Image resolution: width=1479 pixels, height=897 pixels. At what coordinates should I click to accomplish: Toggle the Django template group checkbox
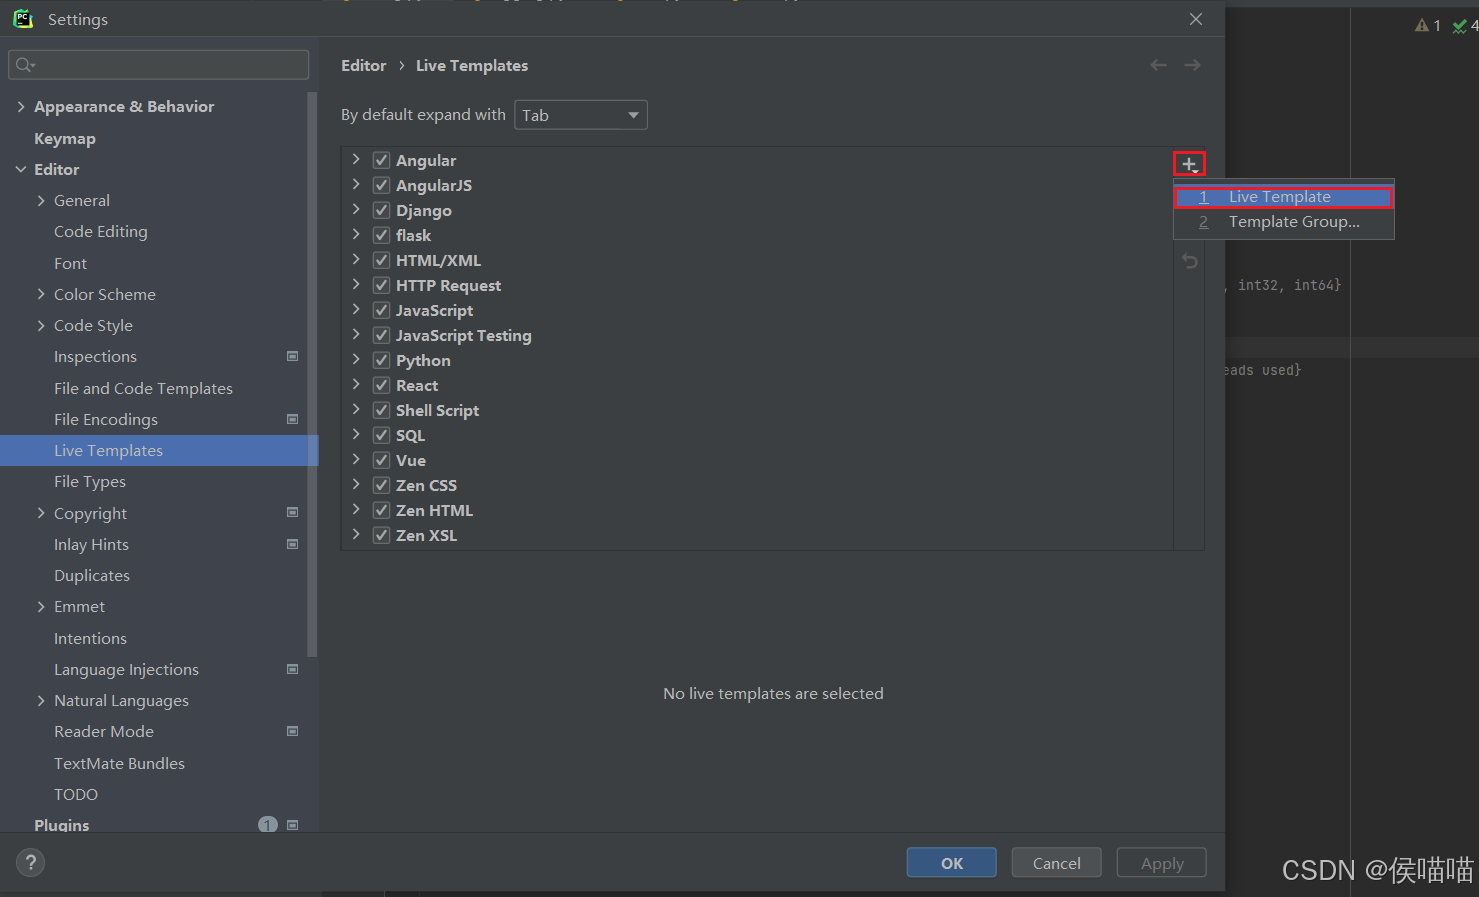pos(381,210)
